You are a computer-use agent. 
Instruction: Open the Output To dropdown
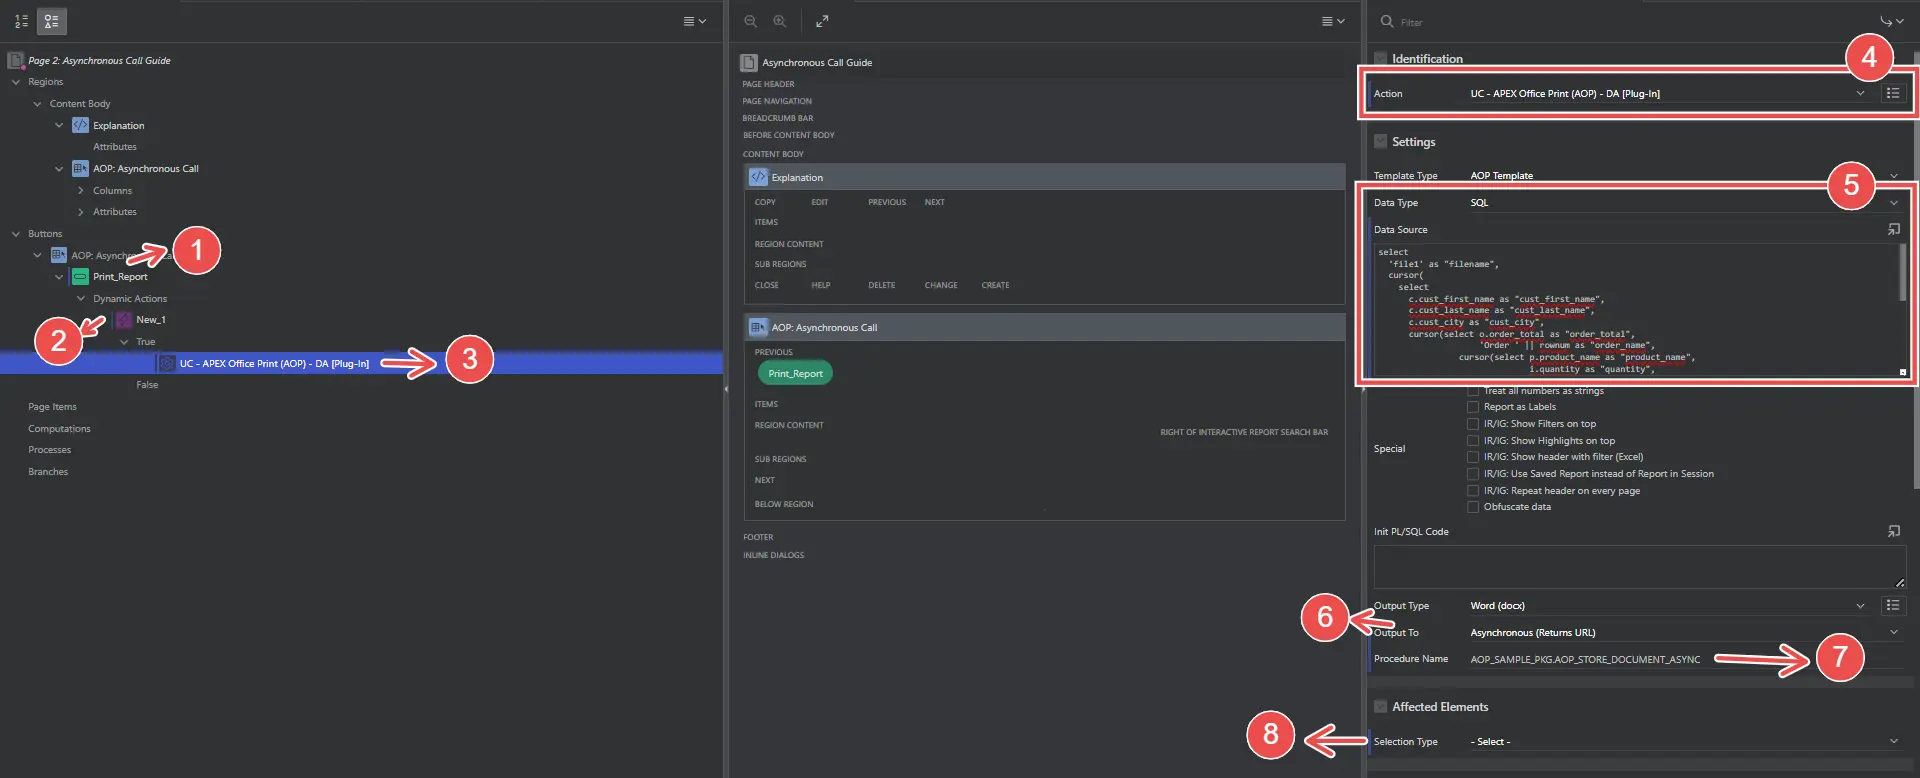click(1685, 632)
